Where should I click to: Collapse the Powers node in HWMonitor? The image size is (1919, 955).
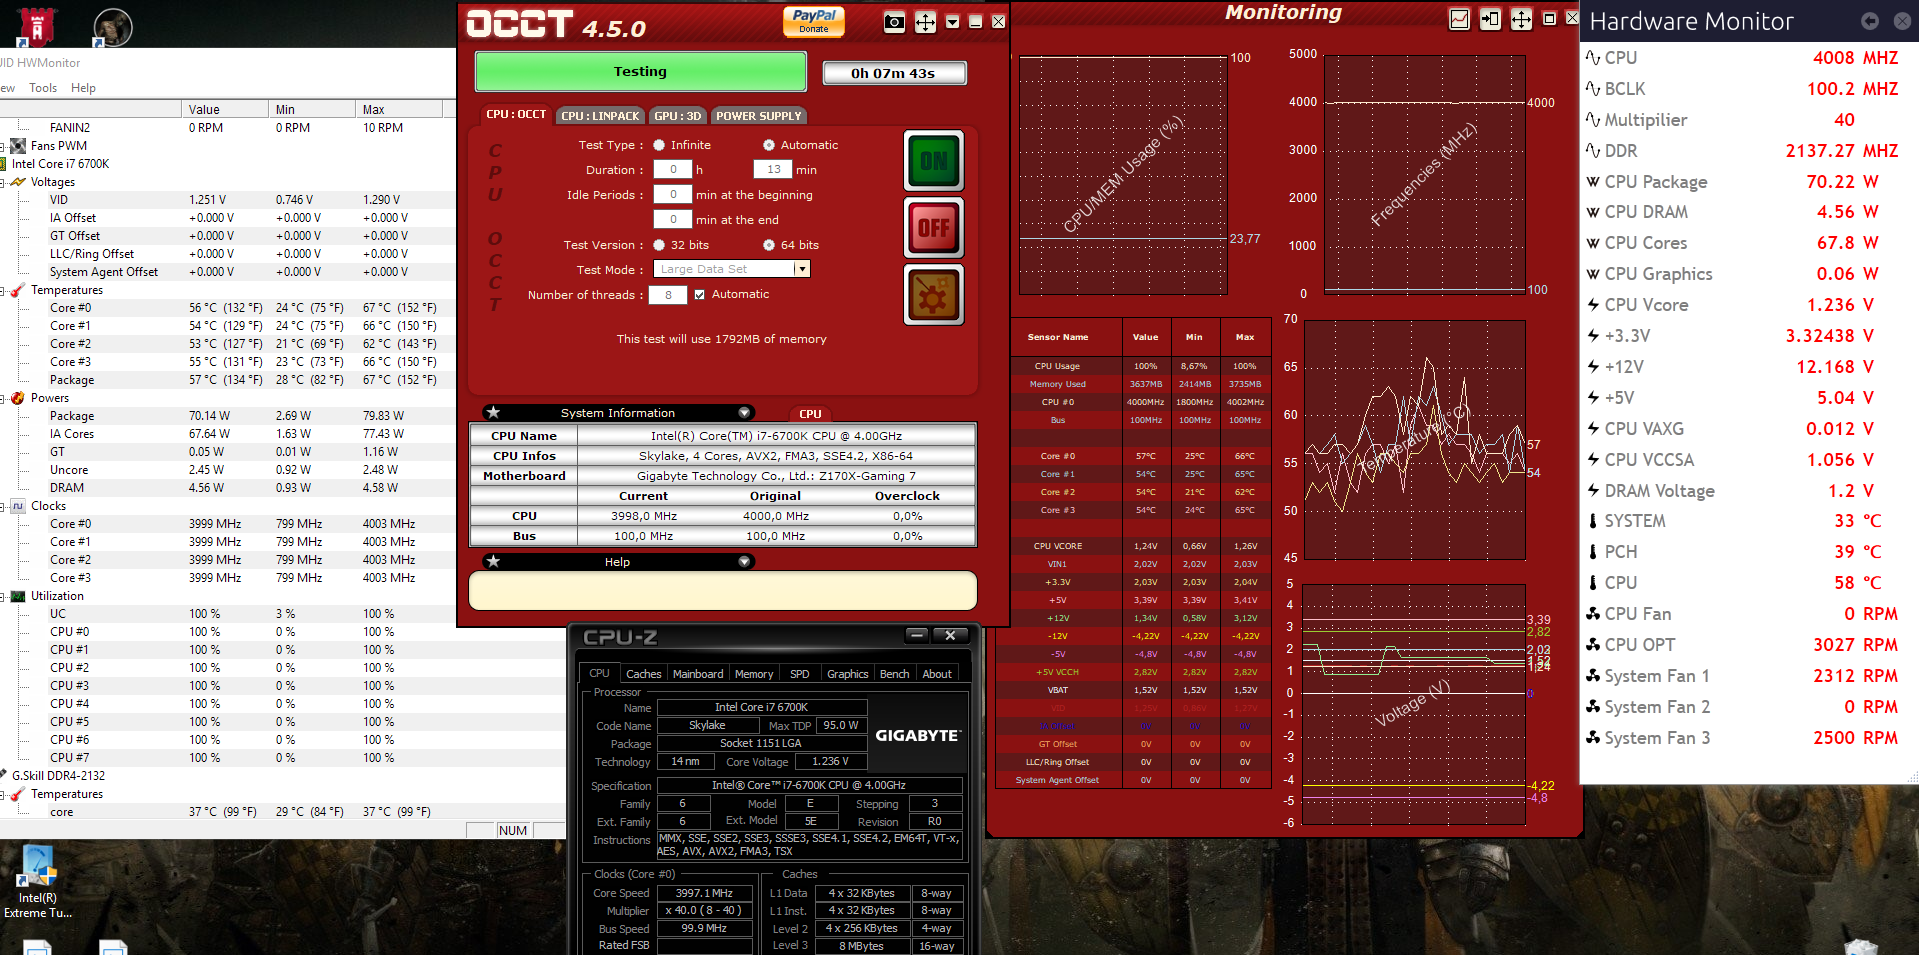pos(3,399)
